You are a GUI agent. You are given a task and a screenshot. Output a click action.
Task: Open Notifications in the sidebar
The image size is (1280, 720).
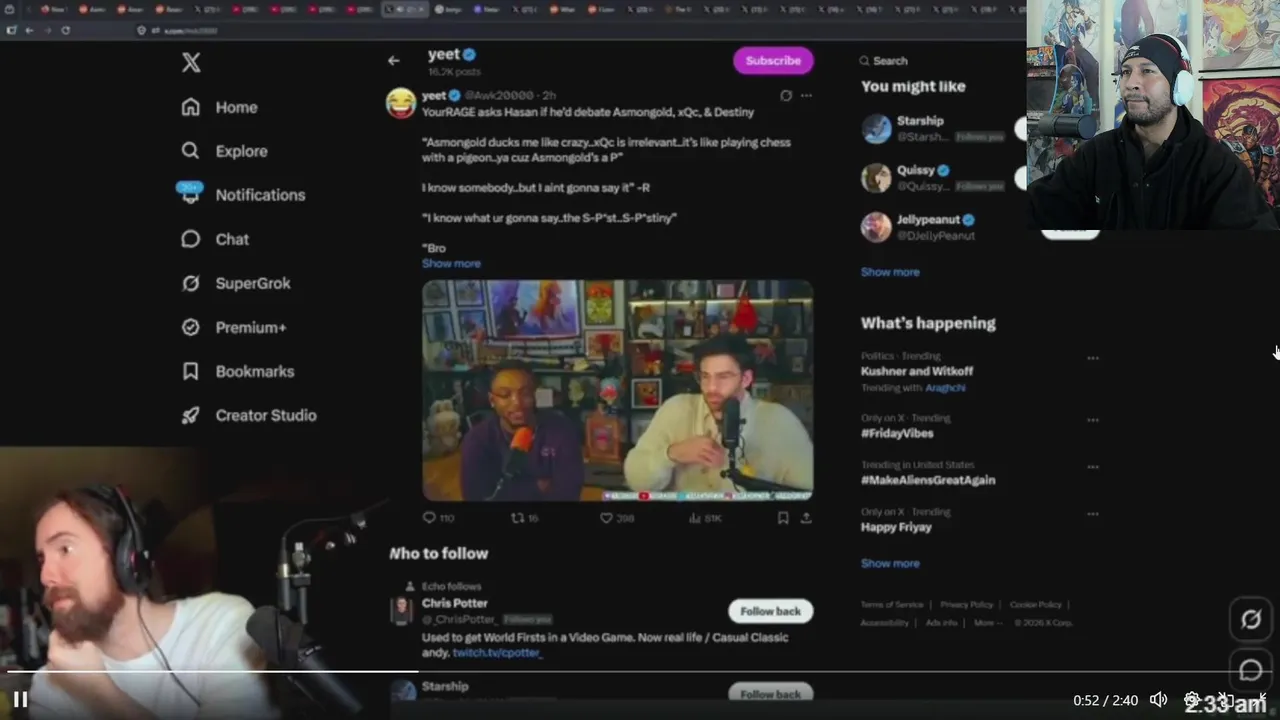243,195
